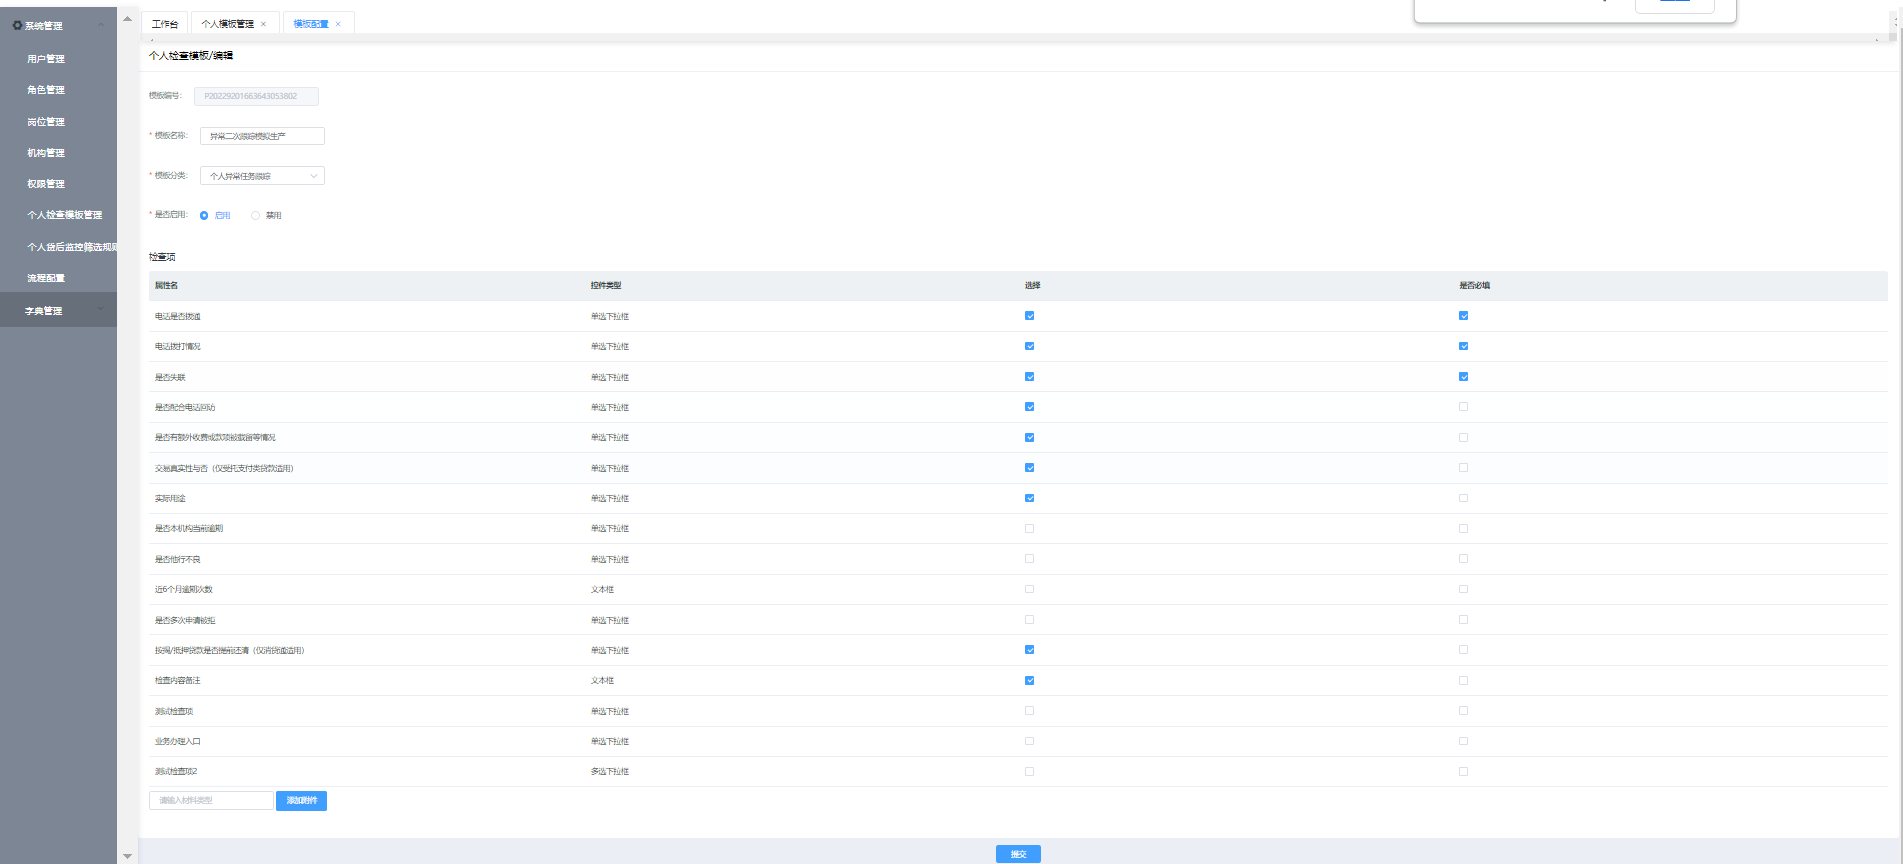Click sidebar scroll down arrow

tap(127, 856)
